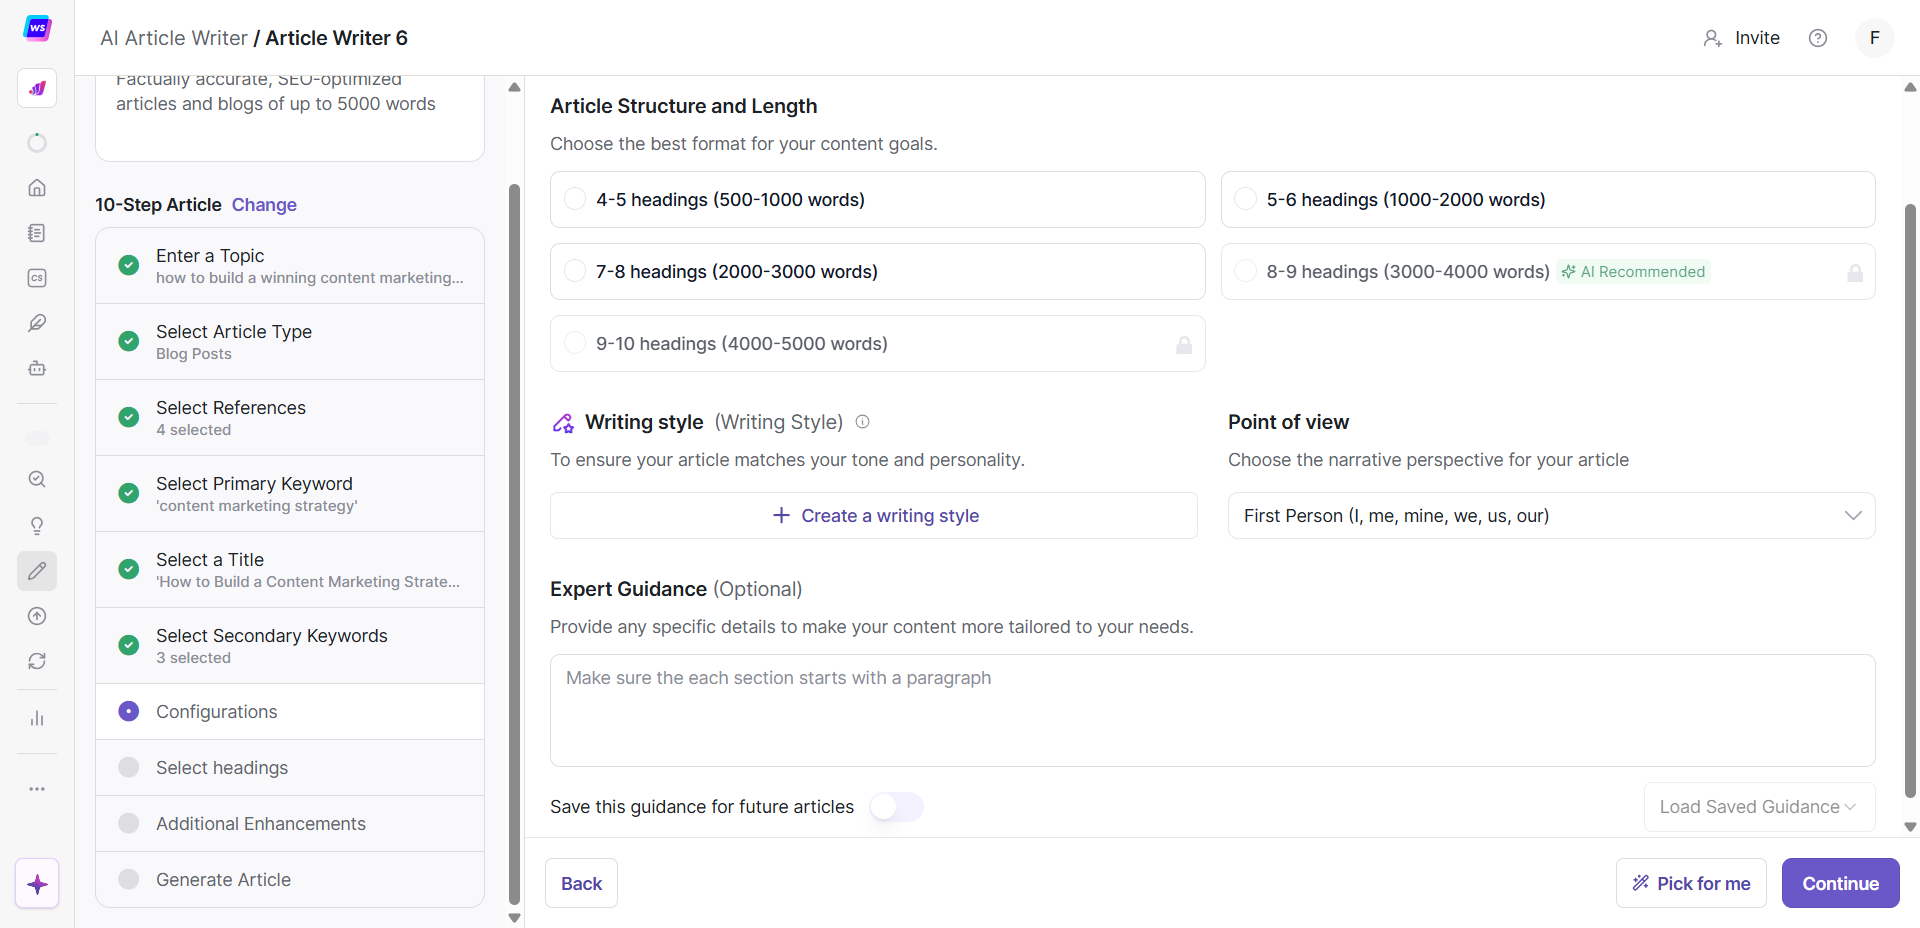Click the CS square sidebar icon
The image size is (1920, 928).
coord(37,278)
